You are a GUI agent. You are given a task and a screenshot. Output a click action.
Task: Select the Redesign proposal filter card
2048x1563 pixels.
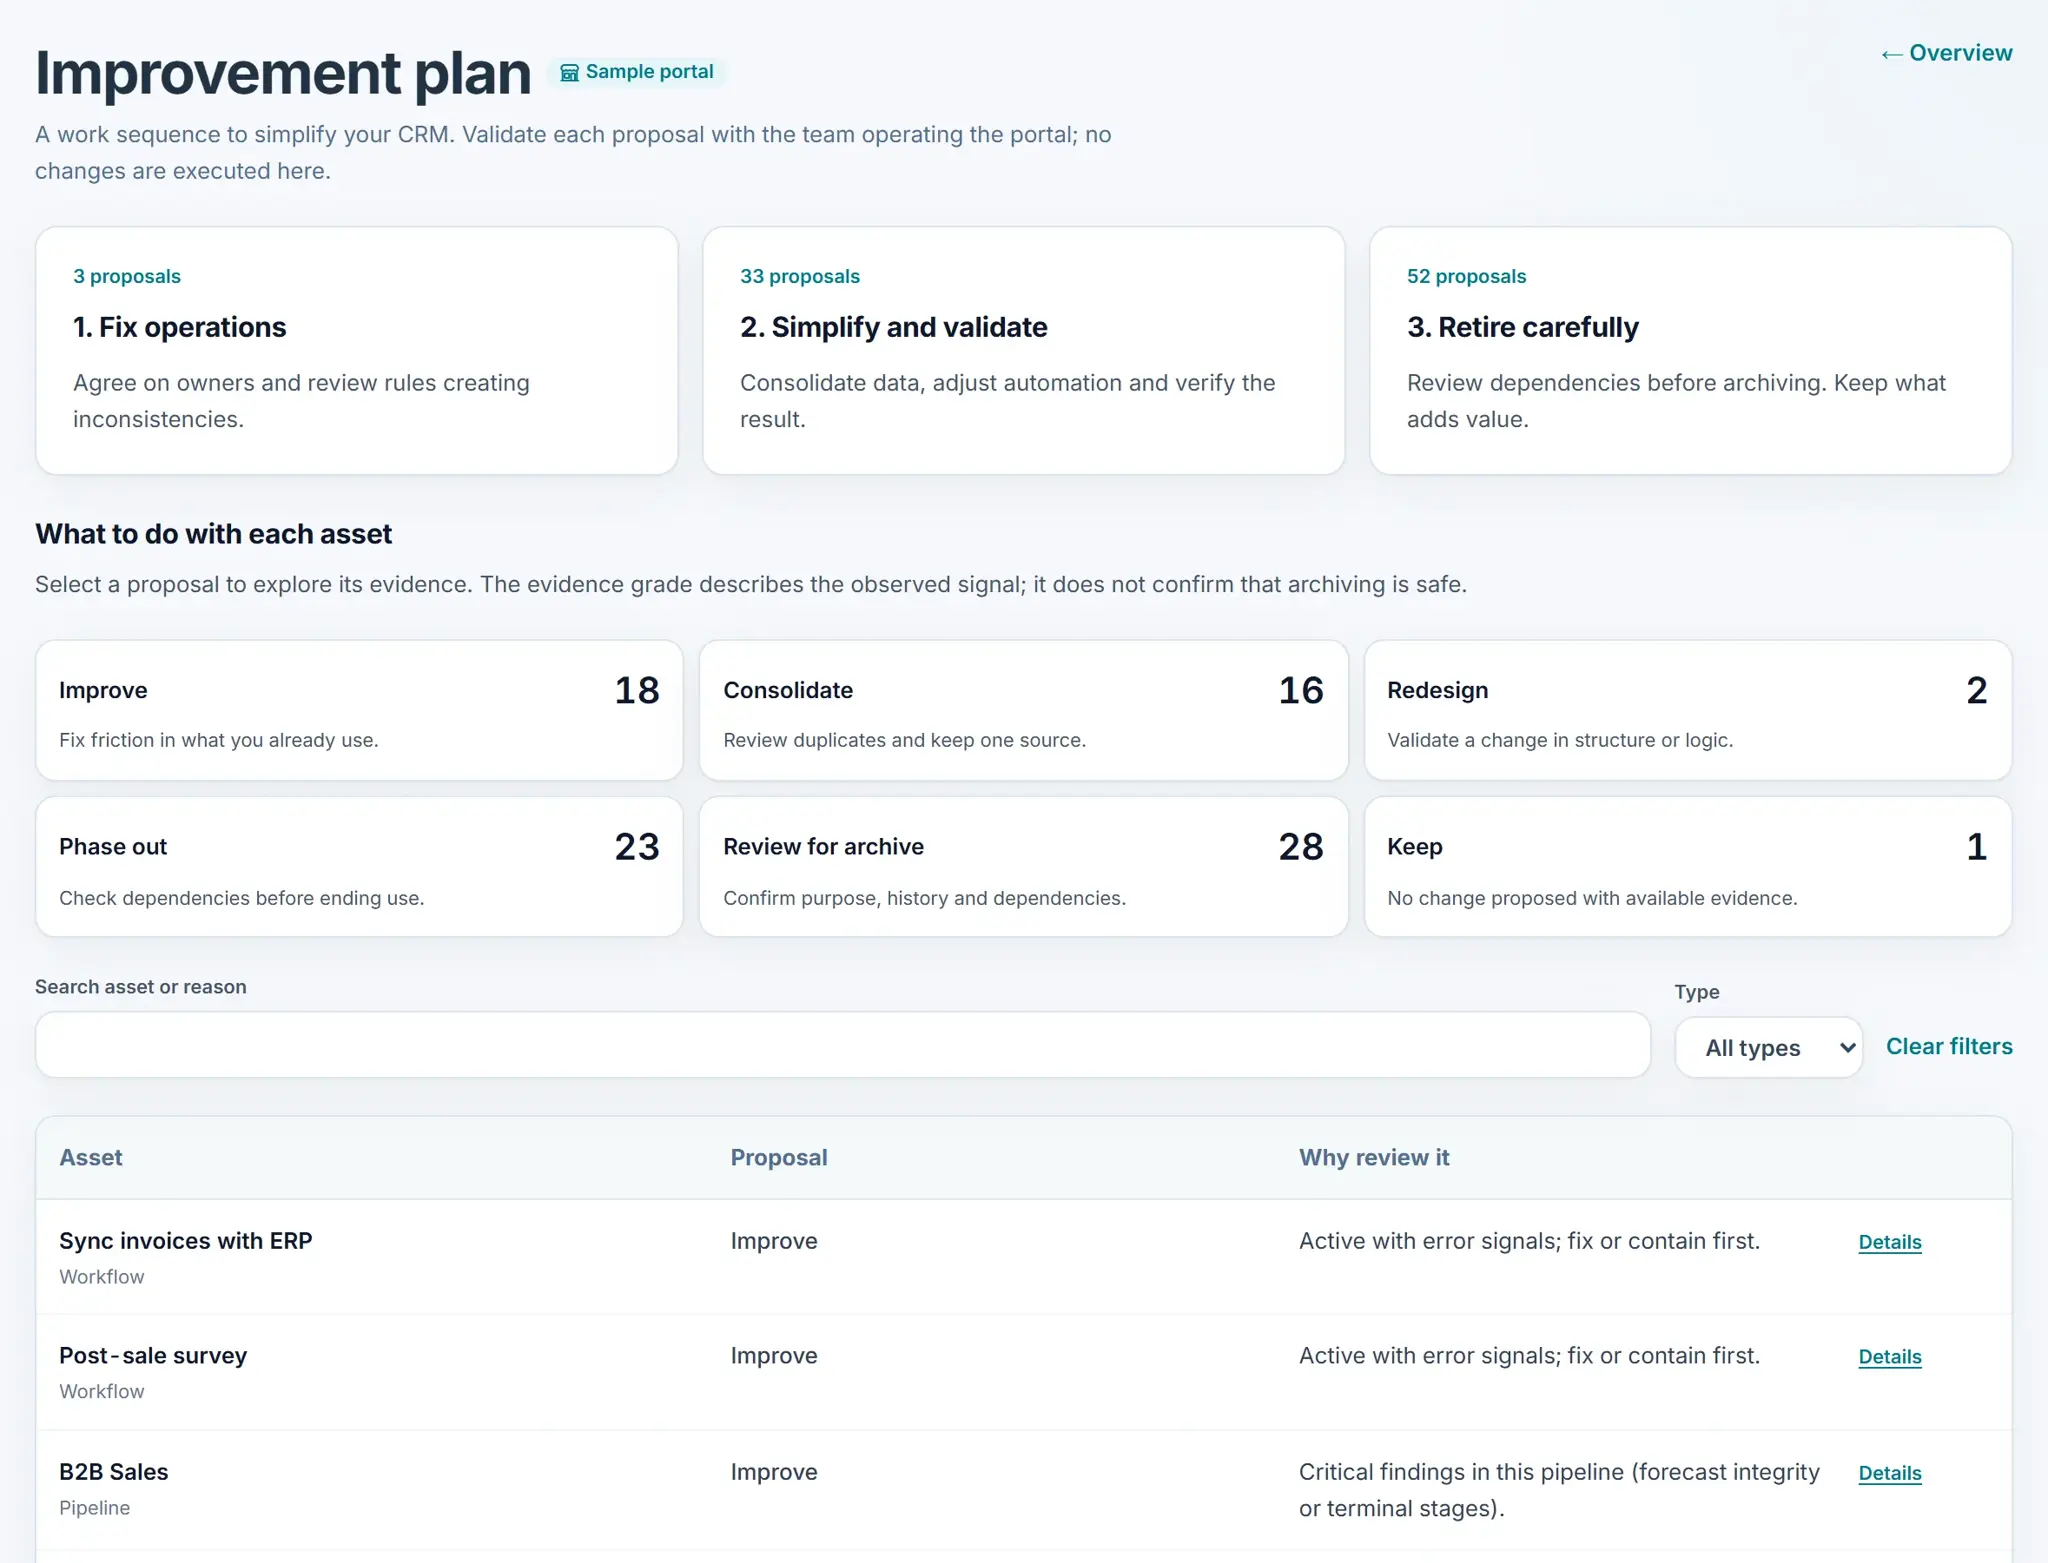(x=1688, y=711)
